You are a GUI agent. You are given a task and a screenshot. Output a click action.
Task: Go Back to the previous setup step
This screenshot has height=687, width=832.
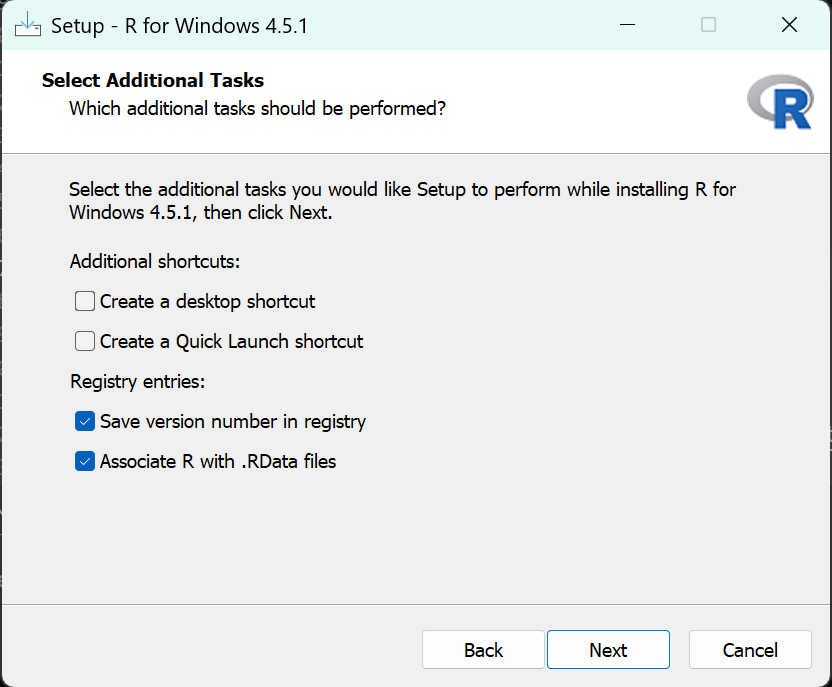pyautogui.click(x=483, y=650)
